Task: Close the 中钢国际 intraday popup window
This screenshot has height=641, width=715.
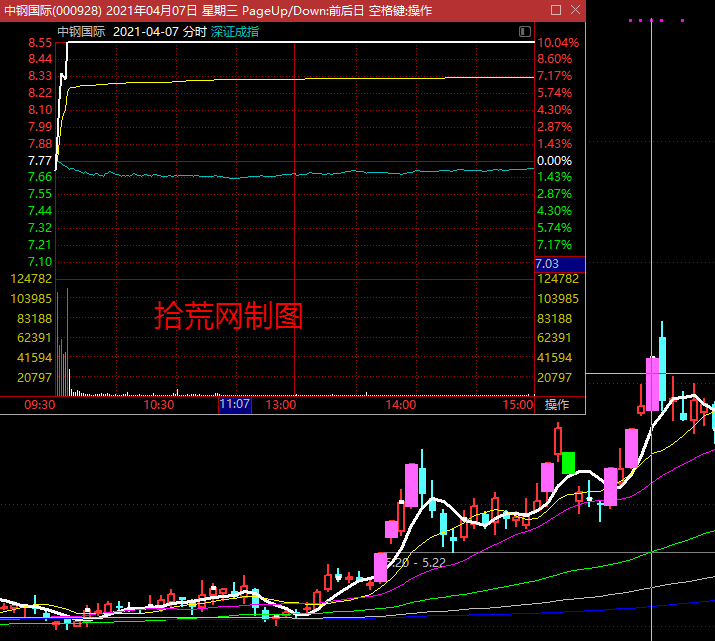Action: [x=575, y=9]
